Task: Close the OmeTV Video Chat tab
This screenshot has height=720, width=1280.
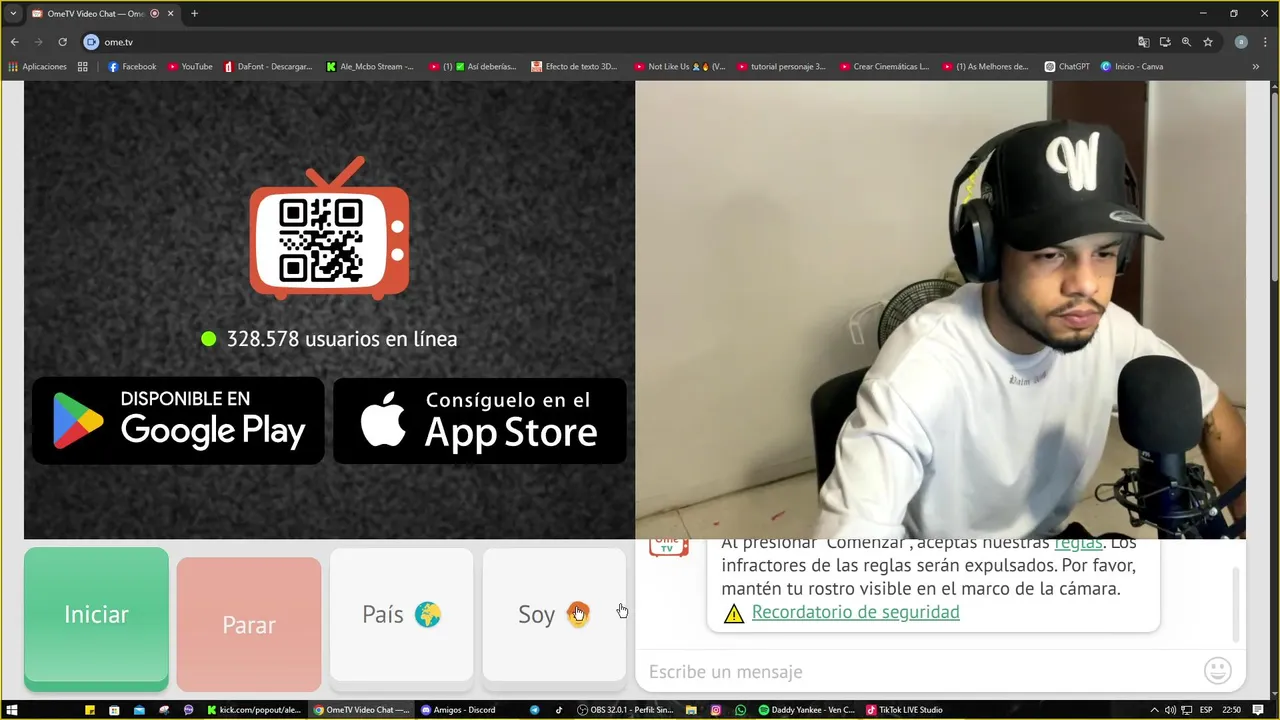Action: coord(170,13)
